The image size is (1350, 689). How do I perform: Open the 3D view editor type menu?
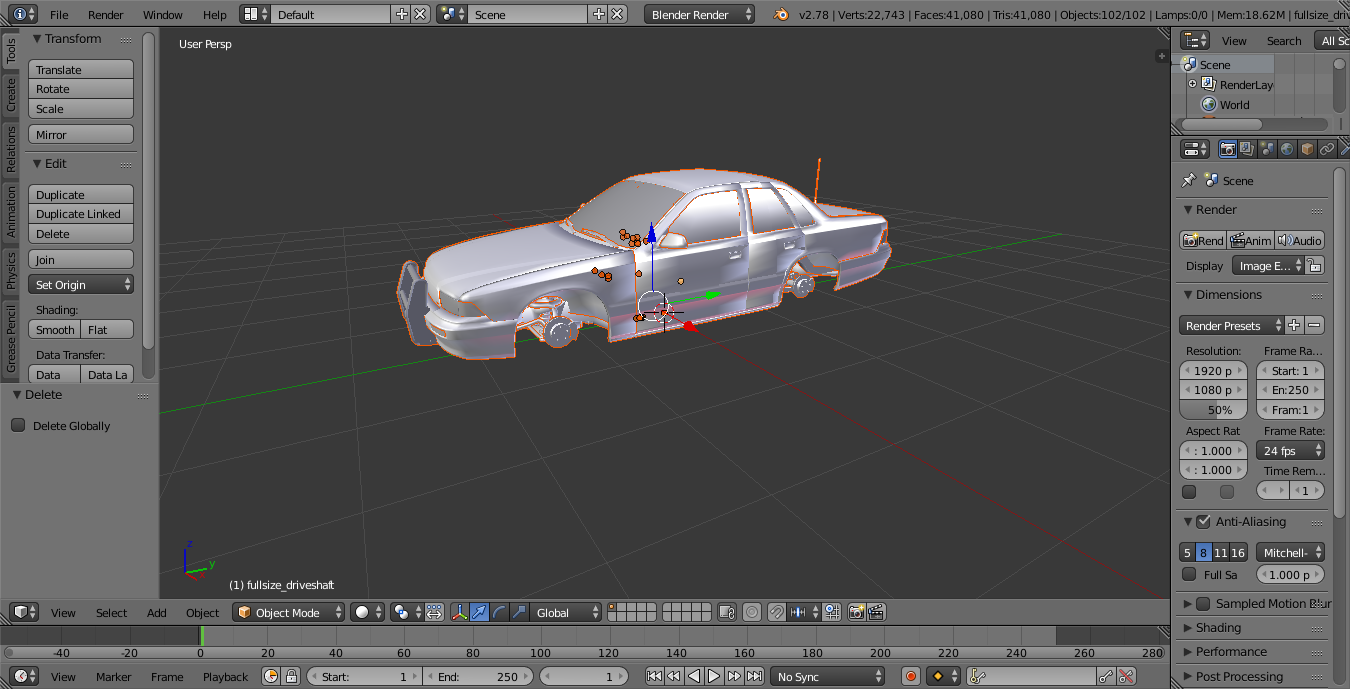[24, 612]
